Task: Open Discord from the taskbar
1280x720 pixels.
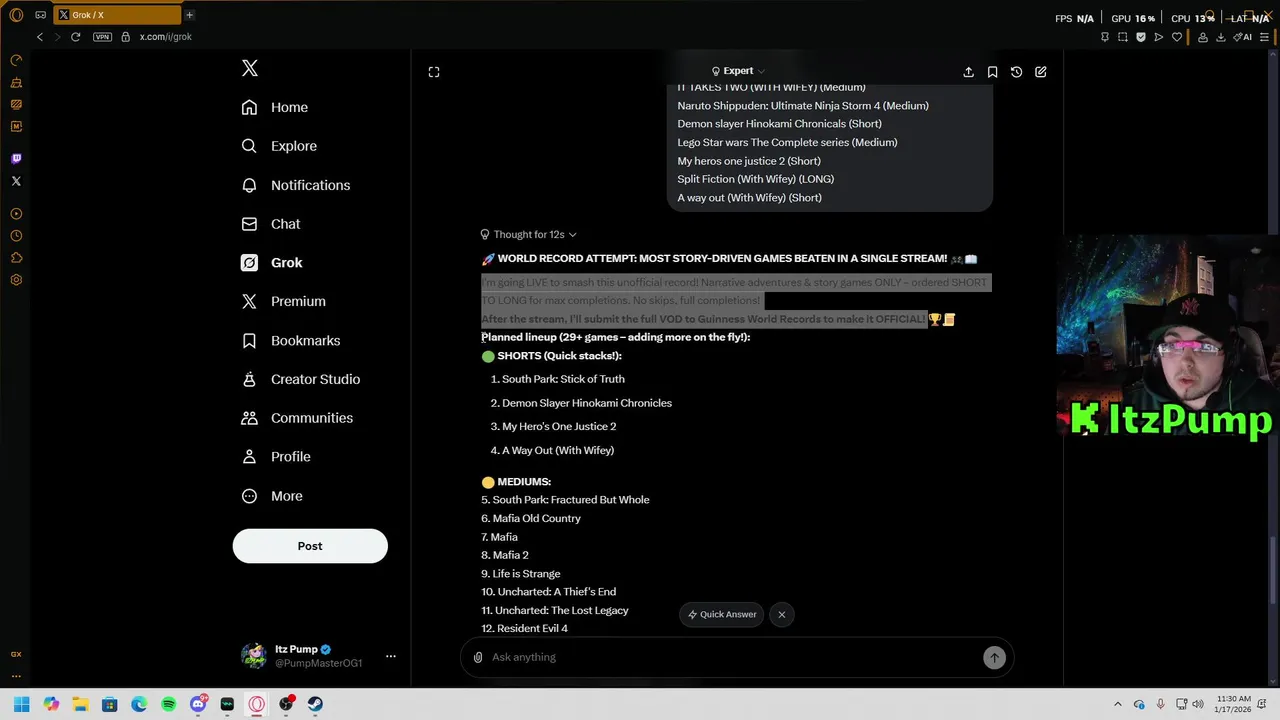Action: 198,704
